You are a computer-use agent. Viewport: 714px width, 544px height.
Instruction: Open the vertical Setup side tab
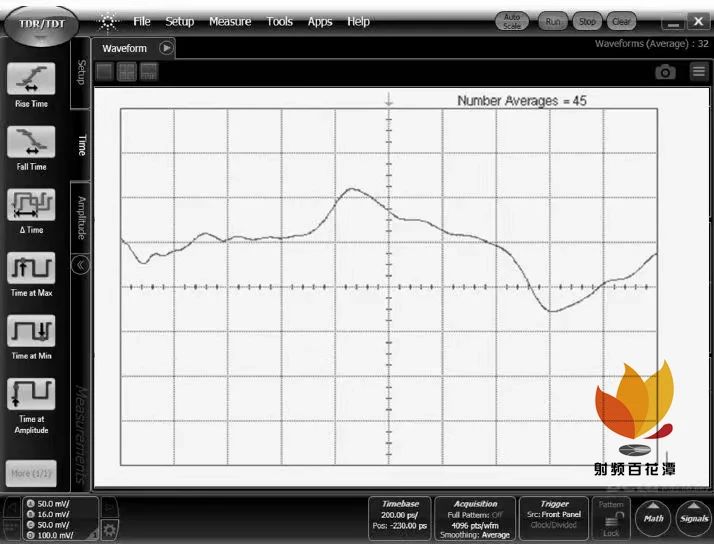81,73
